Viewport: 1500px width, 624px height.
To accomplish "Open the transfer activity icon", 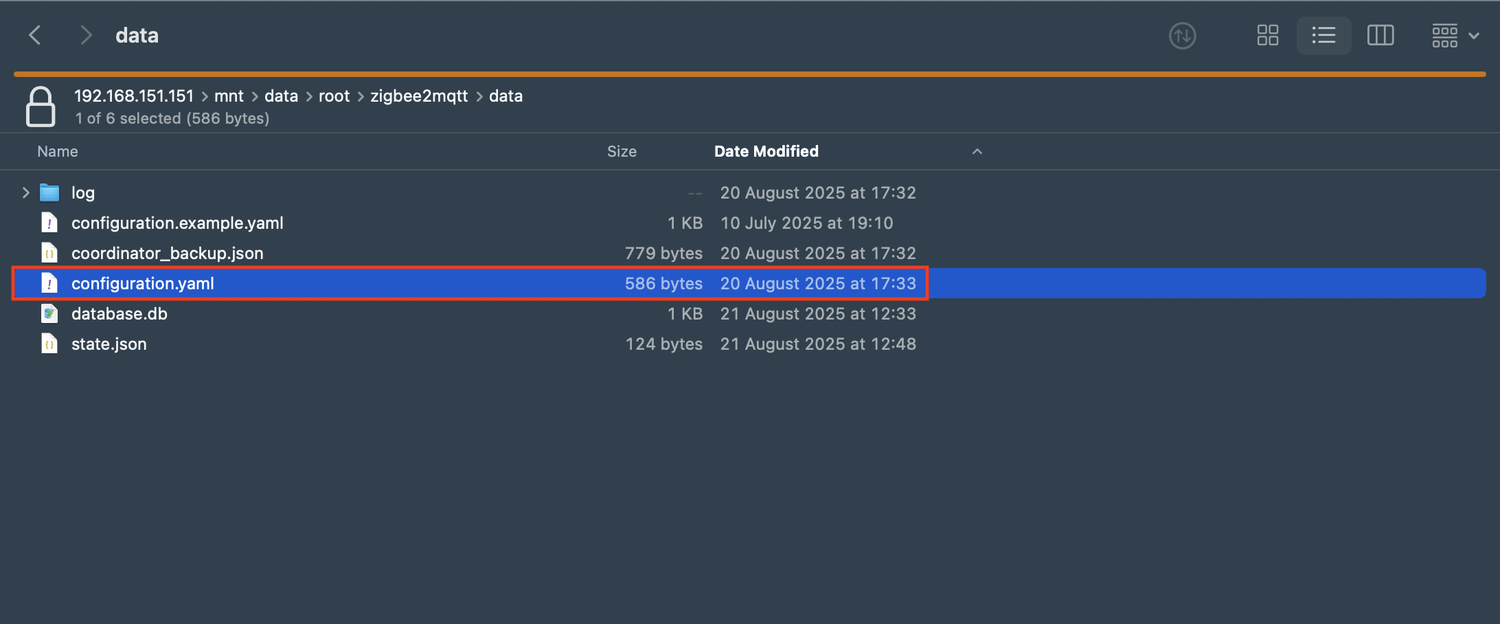I will [x=1182, y=36].
